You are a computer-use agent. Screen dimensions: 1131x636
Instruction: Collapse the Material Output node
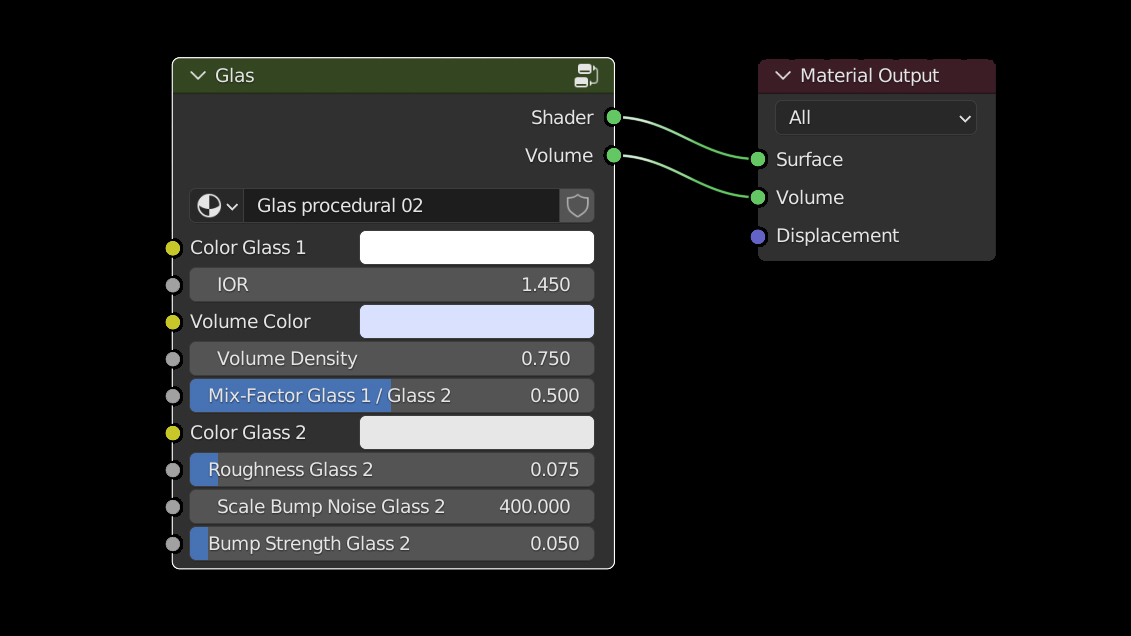point(783,76)
